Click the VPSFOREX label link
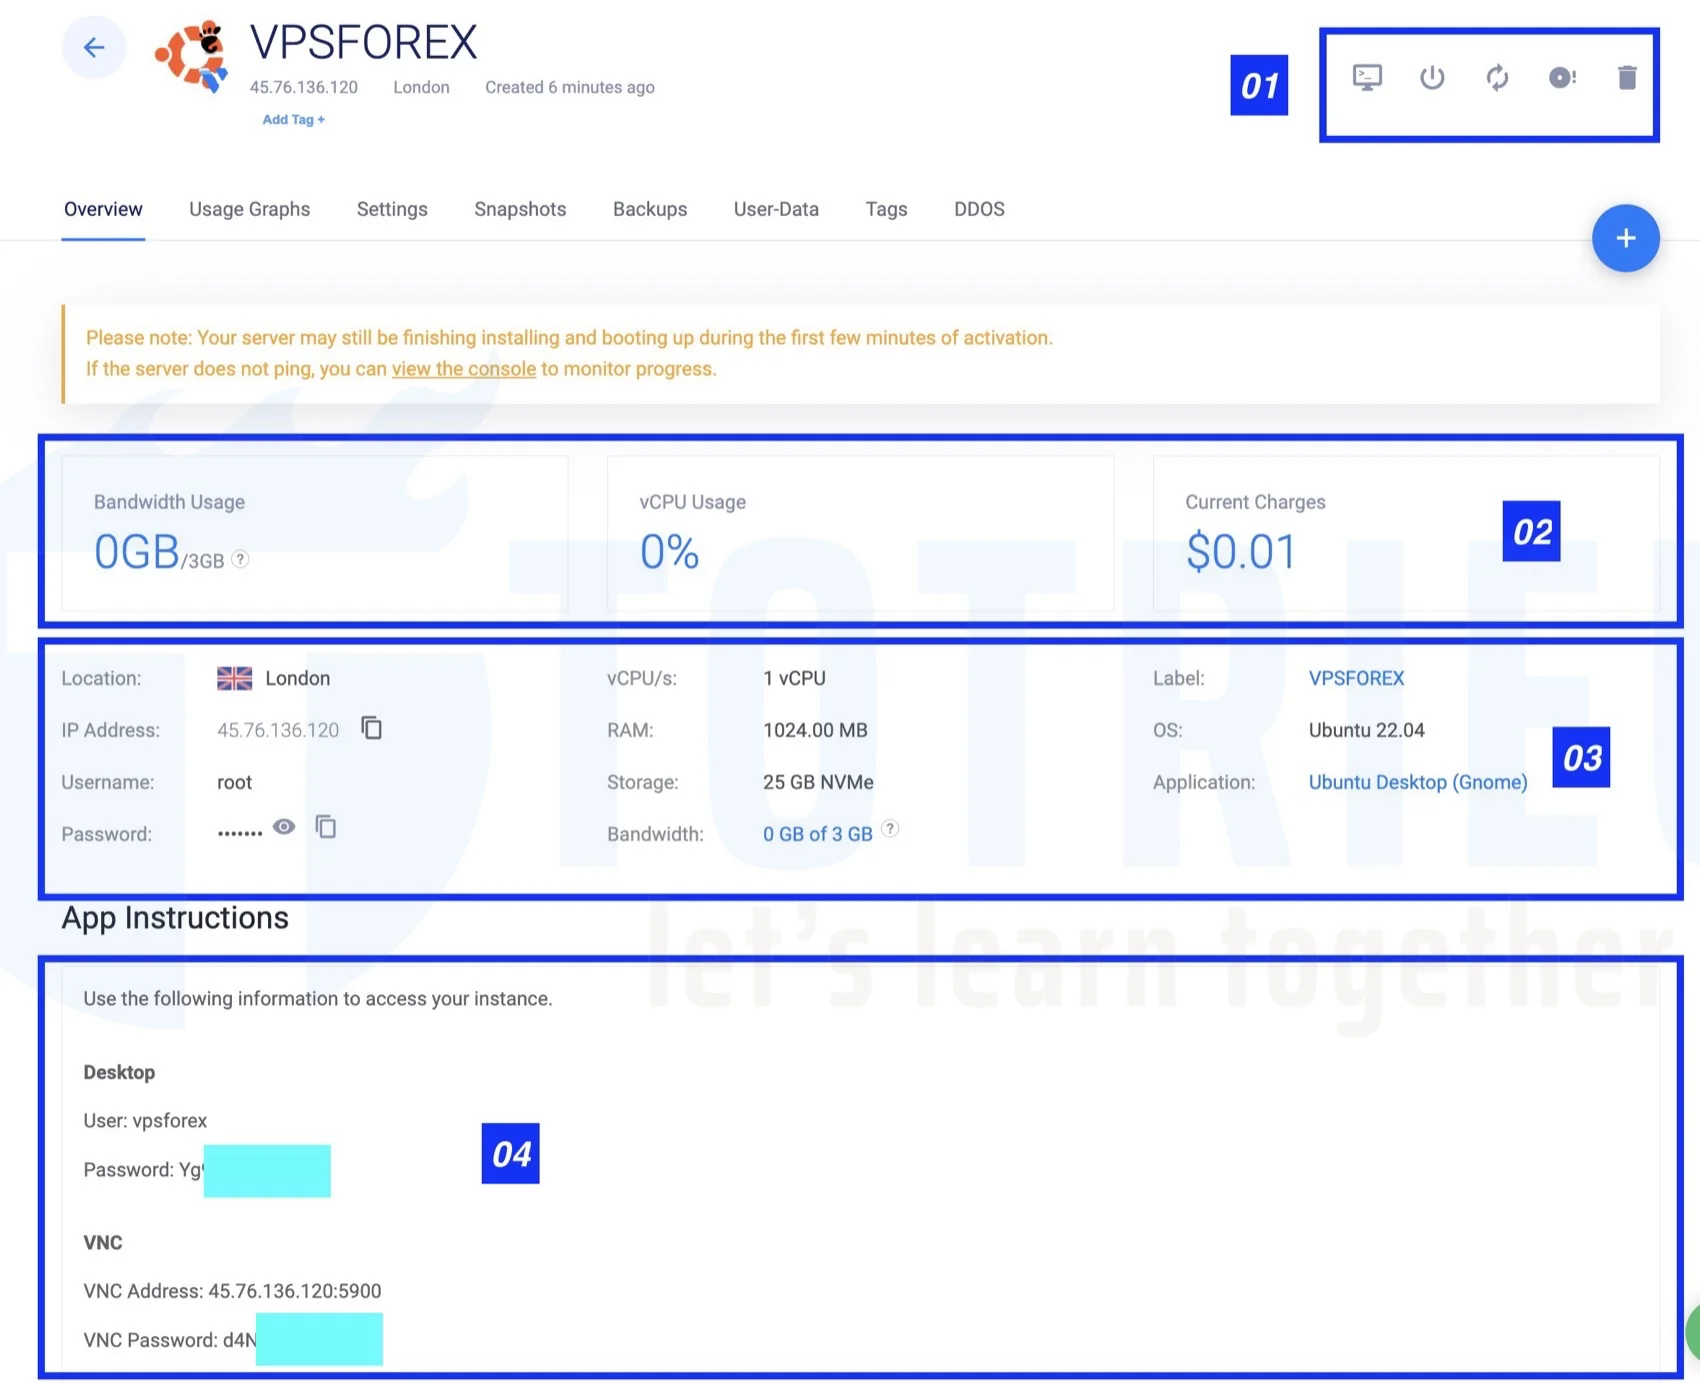The image size is (1700, 1383). [1356, 678]
